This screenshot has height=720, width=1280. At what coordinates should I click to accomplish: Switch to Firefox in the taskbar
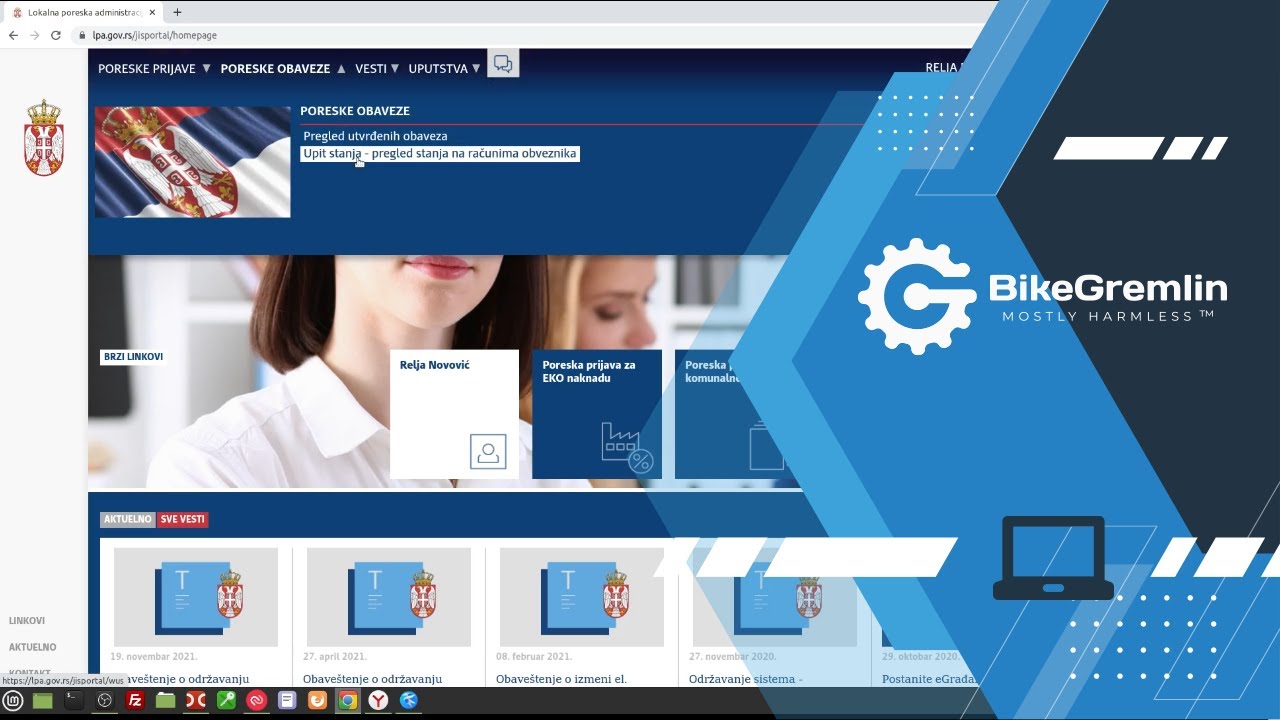pyautogui.click(x=317, y=701)
